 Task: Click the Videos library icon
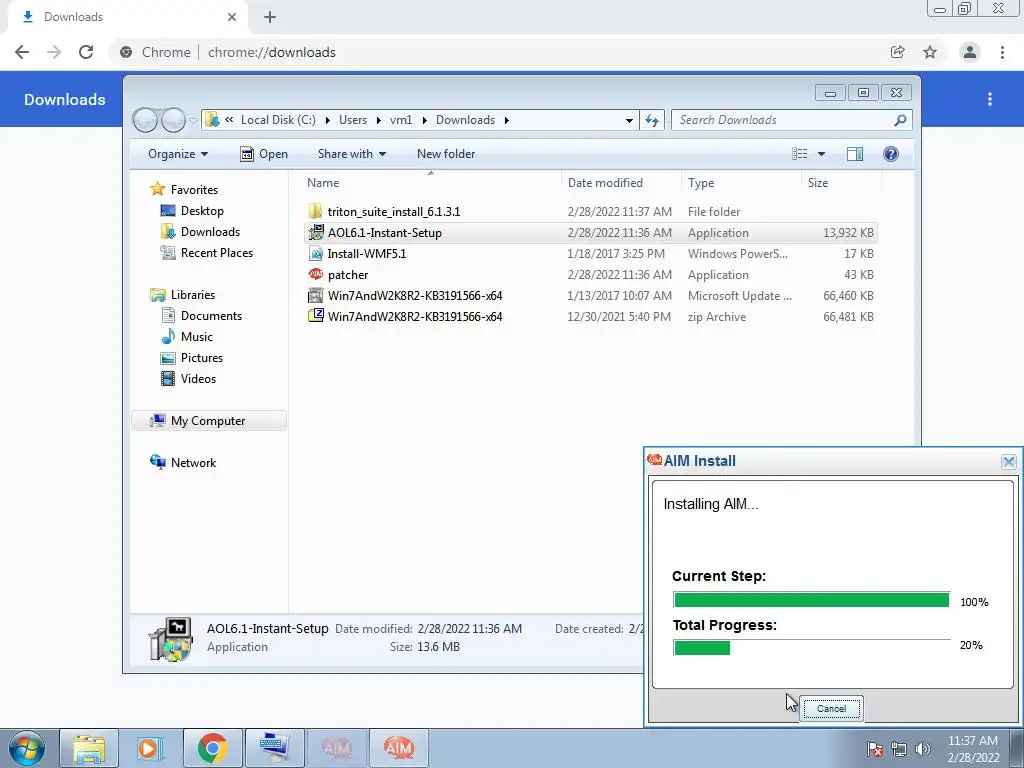tap(168, 379)
